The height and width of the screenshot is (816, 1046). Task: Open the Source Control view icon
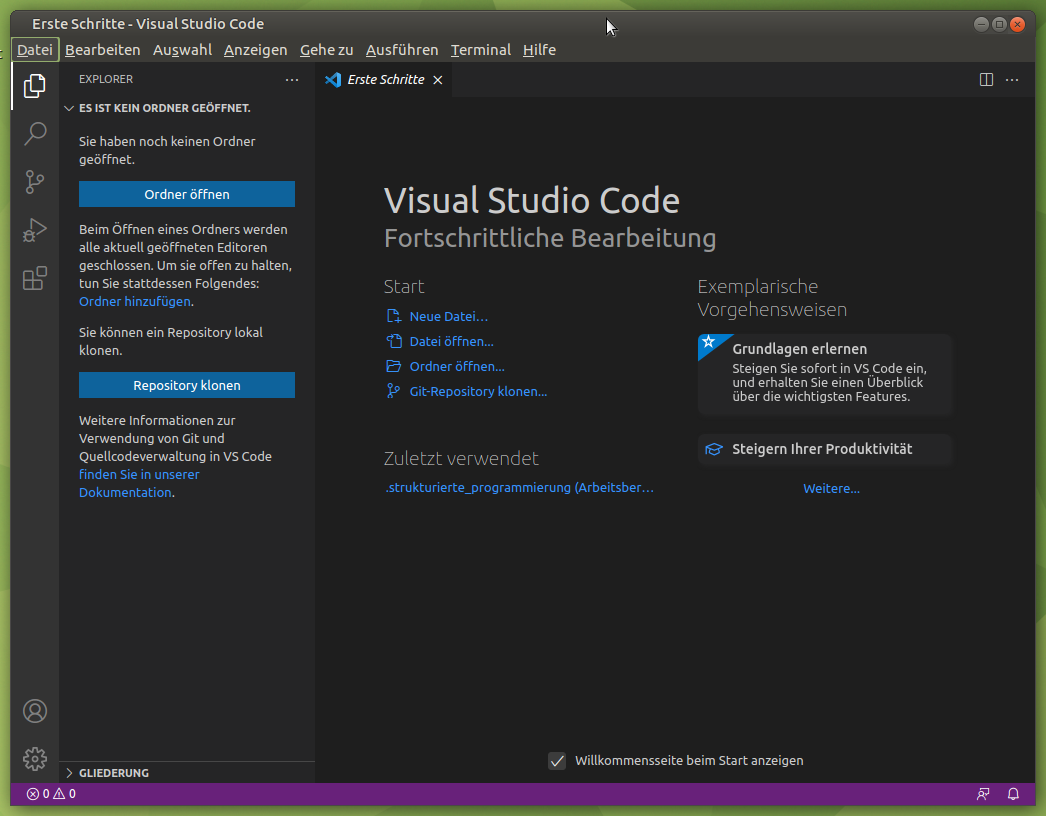point(35,181)
